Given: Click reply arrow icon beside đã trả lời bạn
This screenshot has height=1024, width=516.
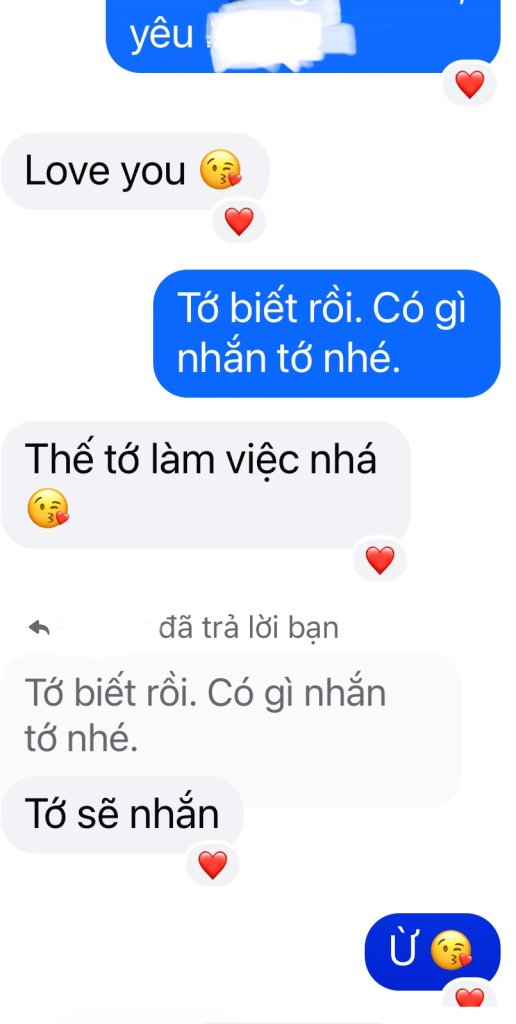Looking at the screenshot, I should (x=39, y=628).
